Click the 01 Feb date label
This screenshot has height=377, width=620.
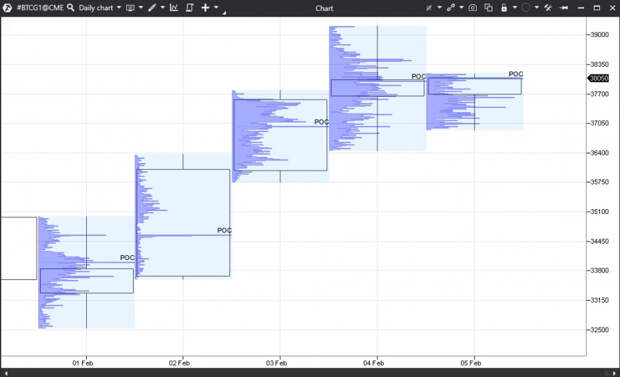click(83, 363)
